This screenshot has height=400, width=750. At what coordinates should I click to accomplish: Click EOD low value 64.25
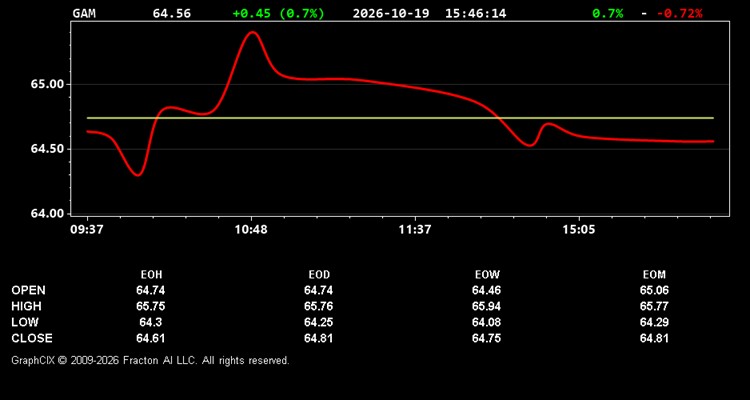tap(319, 322)
